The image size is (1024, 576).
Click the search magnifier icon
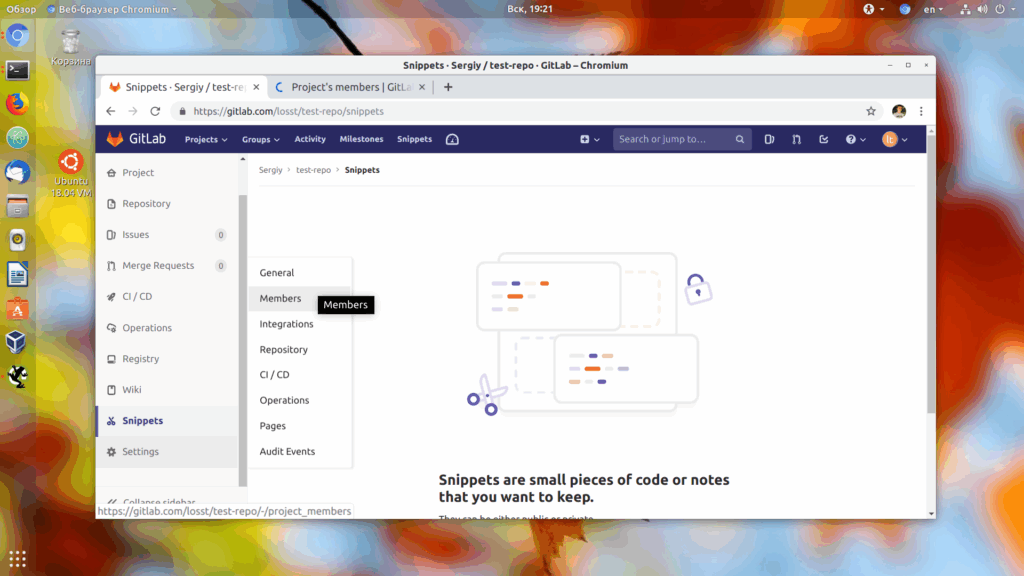(739, 139)
